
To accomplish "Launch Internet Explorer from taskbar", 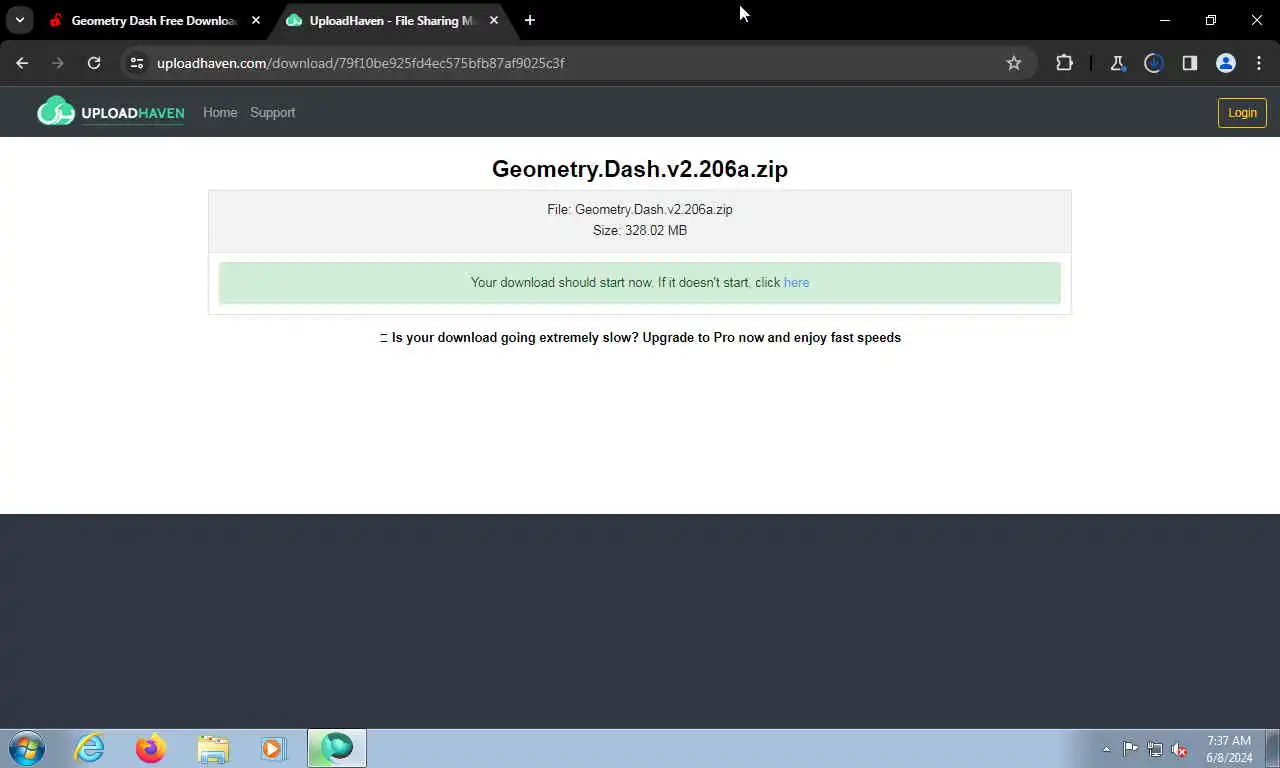I will click(89, 748).
